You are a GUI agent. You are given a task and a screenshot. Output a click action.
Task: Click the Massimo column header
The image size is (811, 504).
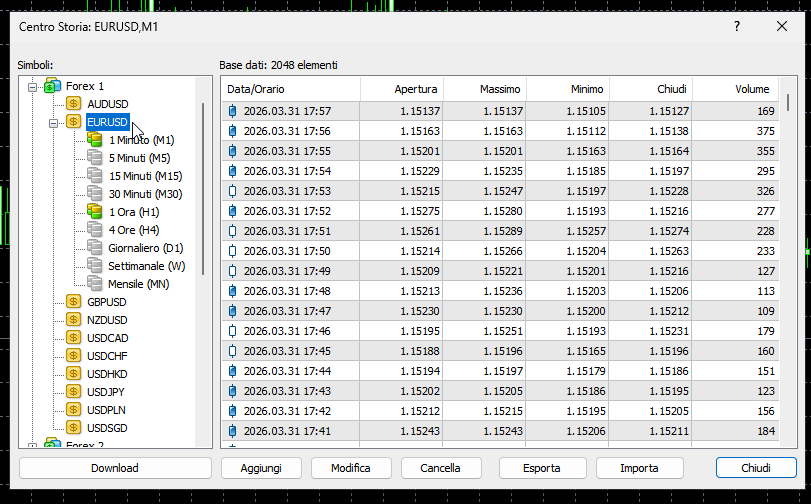(485, 89)
